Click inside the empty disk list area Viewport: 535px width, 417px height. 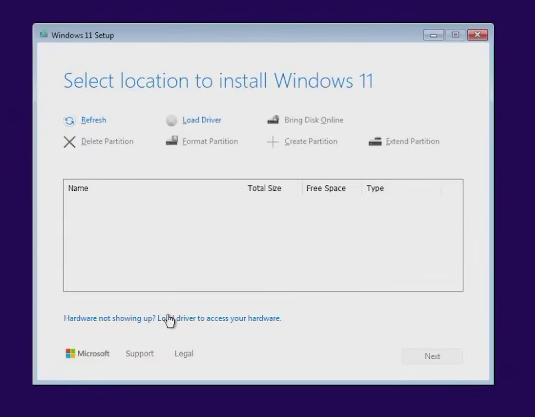[x=263, y=243]
